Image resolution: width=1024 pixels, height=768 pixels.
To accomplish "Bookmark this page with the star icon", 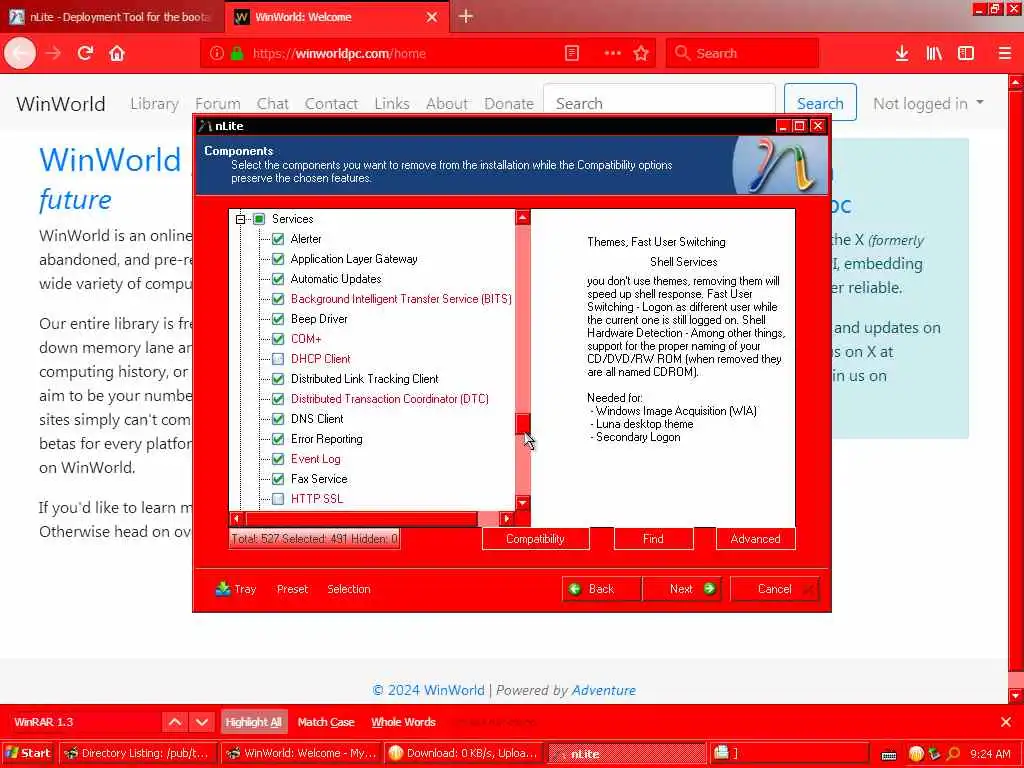I will coord(641,54).
